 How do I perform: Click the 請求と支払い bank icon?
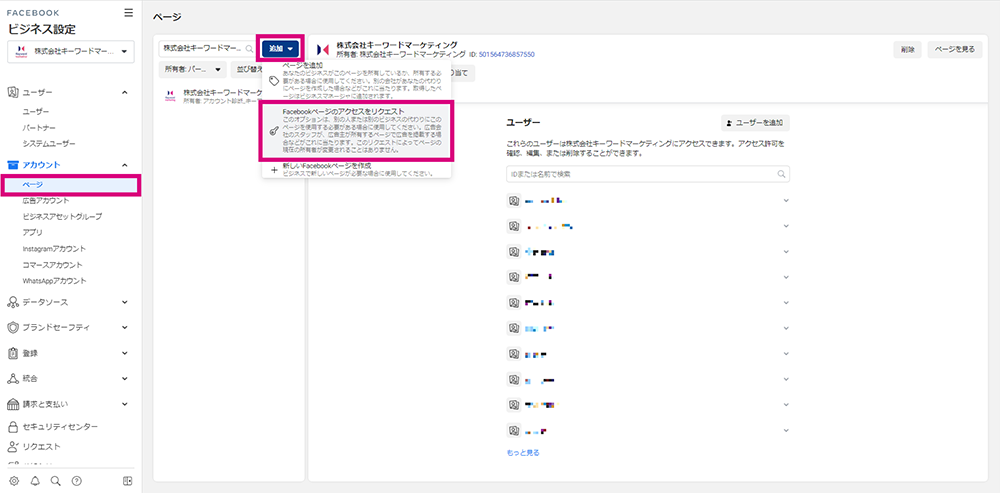[x=13, y=404]
